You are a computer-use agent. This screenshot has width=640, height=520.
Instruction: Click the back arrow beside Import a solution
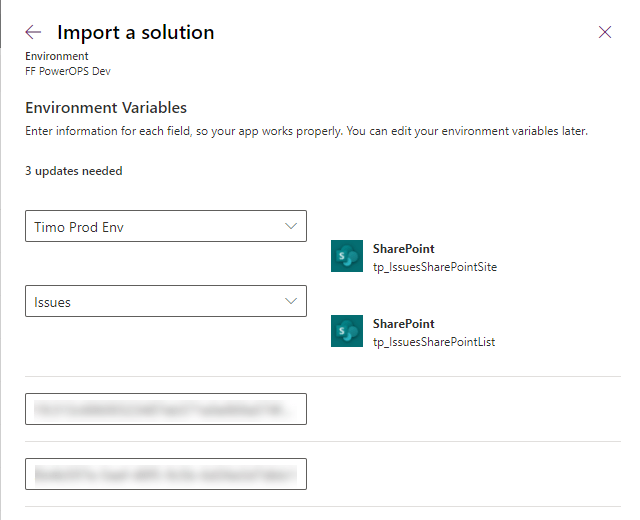[x=33, y=32]
